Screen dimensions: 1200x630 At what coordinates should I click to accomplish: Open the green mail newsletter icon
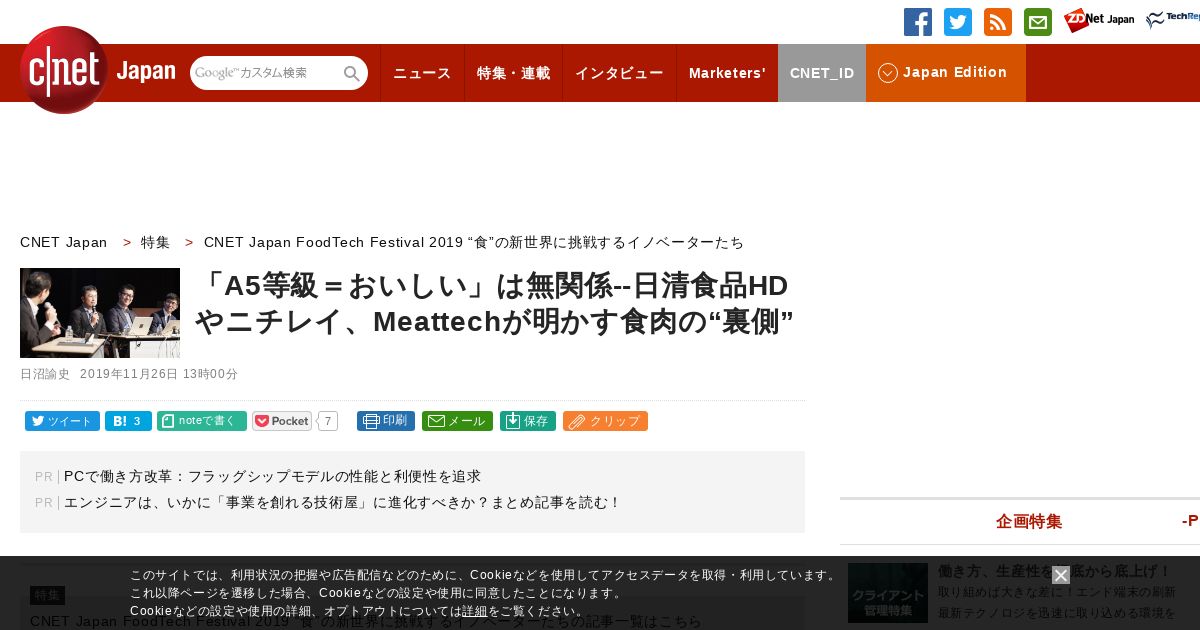coord(1038,22)
